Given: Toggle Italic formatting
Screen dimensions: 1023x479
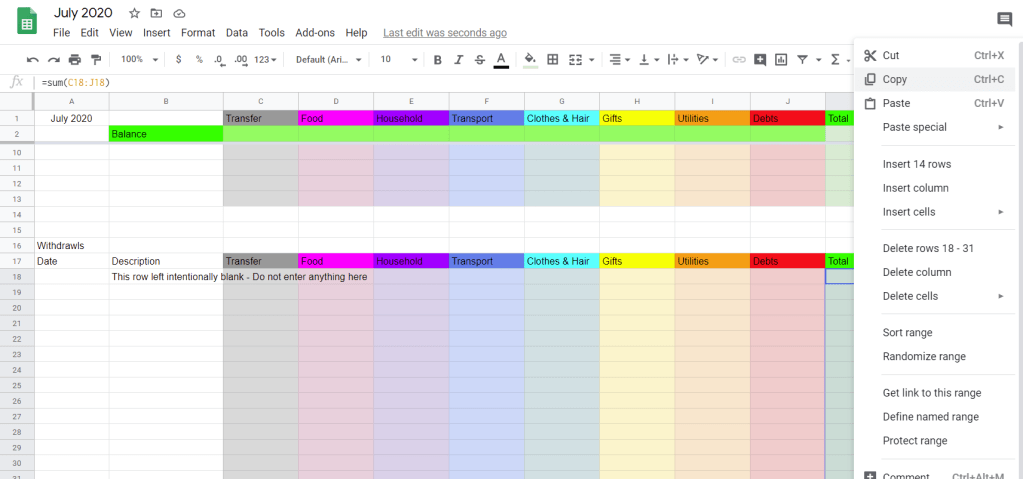Looking at the screenshot, I should coord(458,60).
